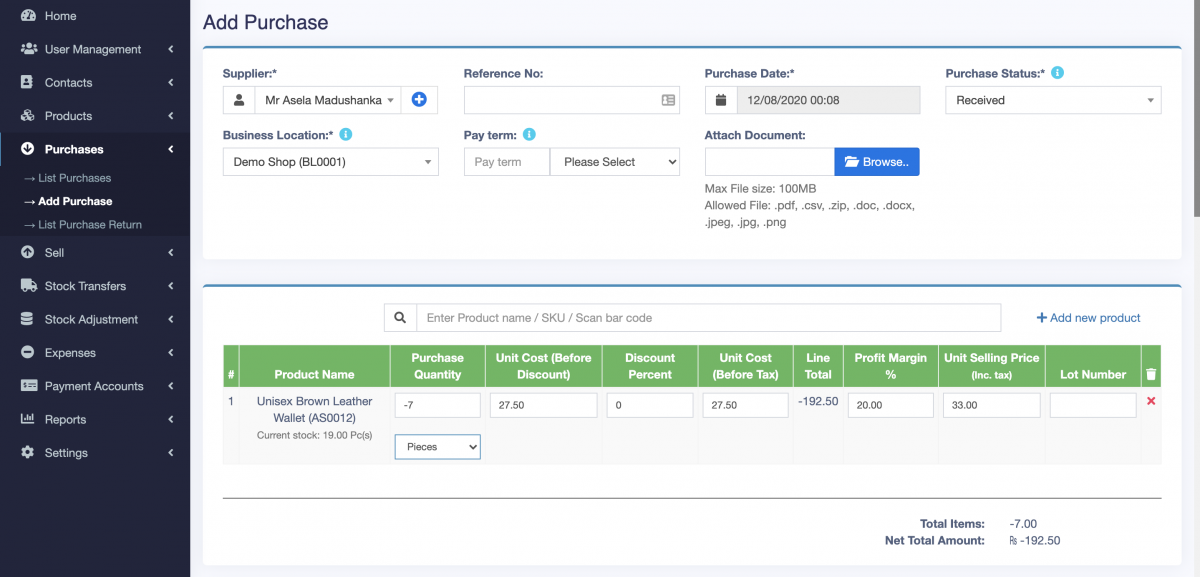Click Unit Cost Before Discount field 27.50

(544, 405)
